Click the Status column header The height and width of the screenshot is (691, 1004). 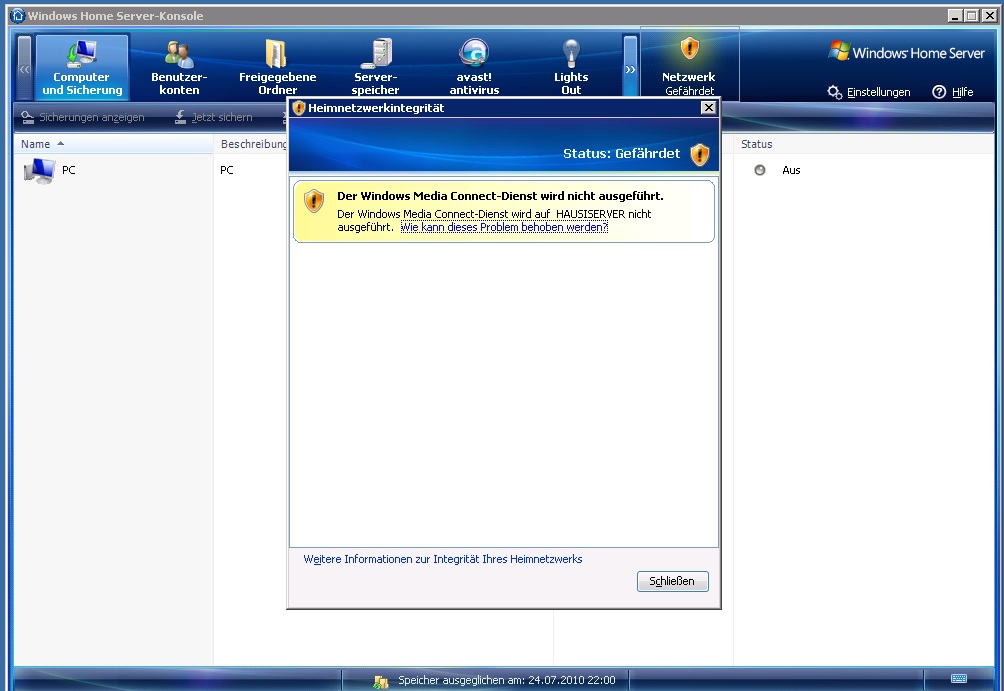point(756,144)
